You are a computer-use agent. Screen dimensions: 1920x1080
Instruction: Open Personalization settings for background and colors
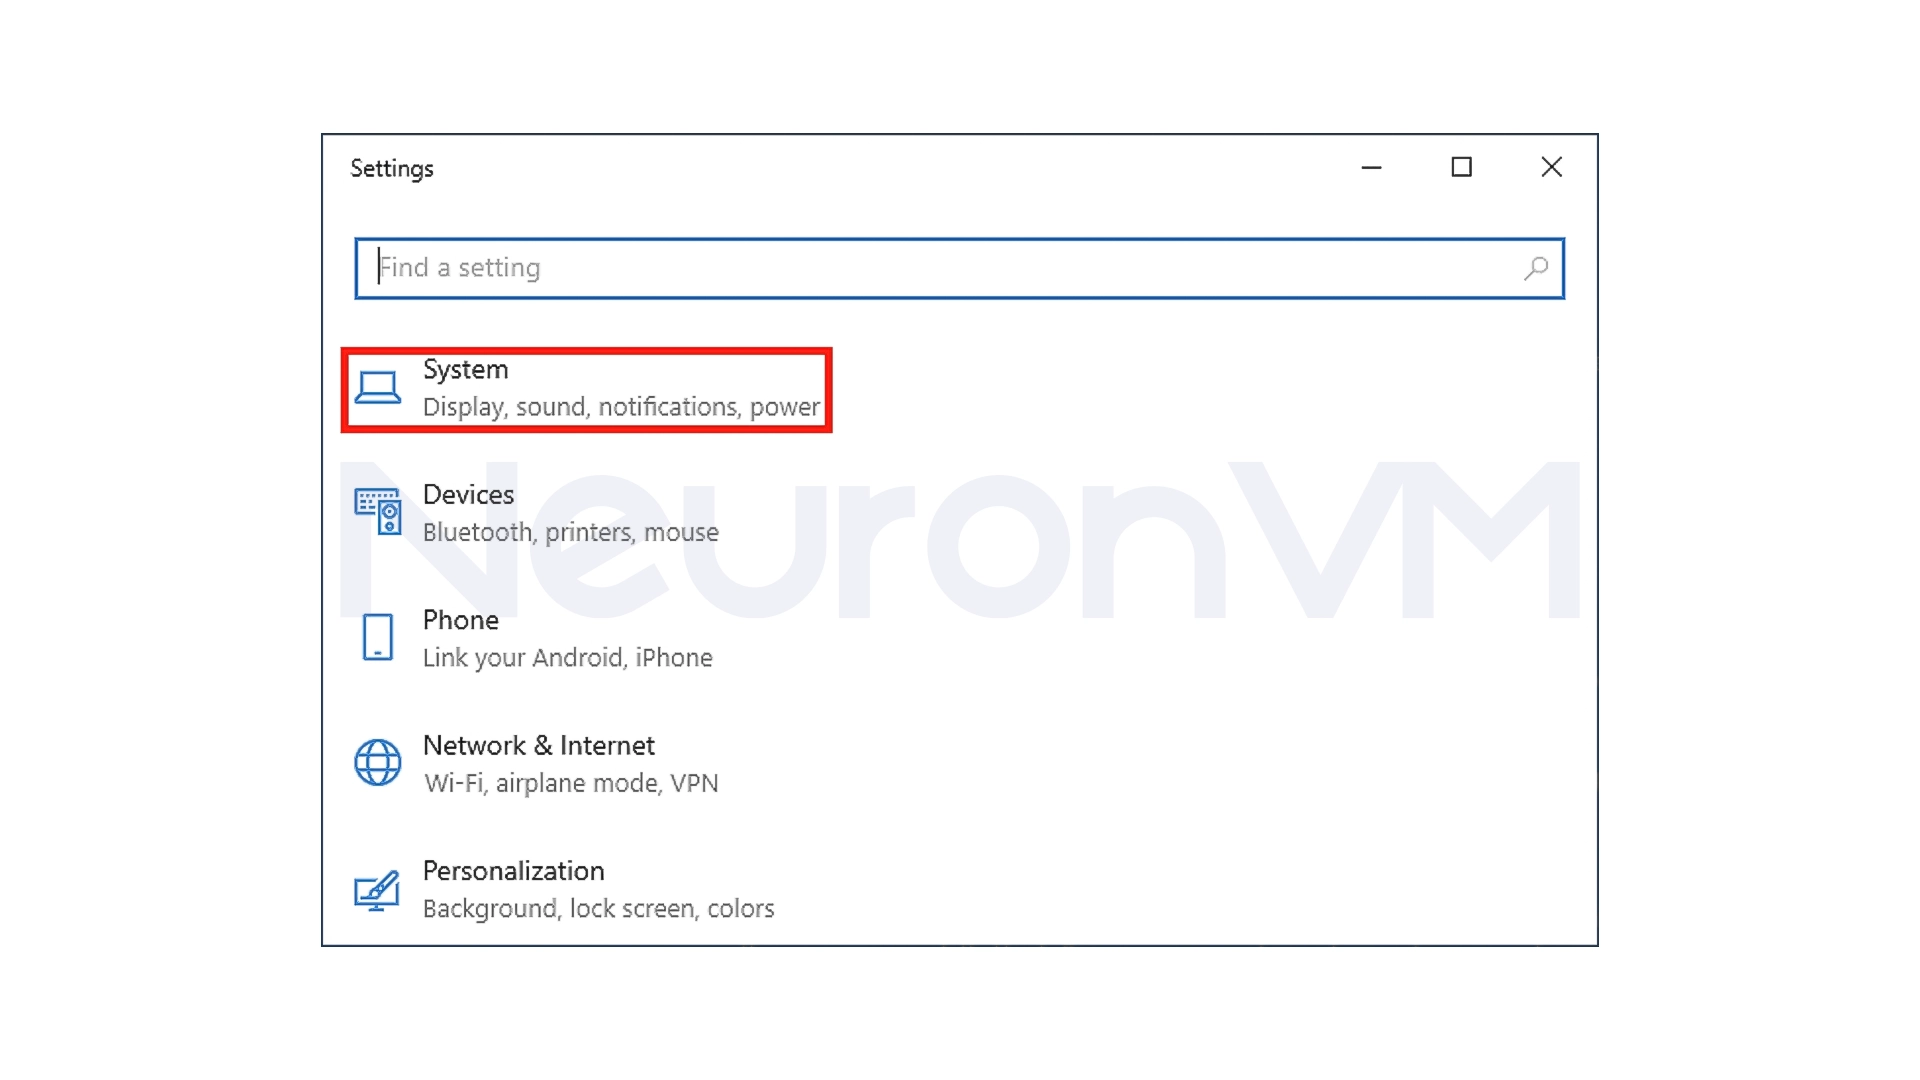[x=513, y=871]
